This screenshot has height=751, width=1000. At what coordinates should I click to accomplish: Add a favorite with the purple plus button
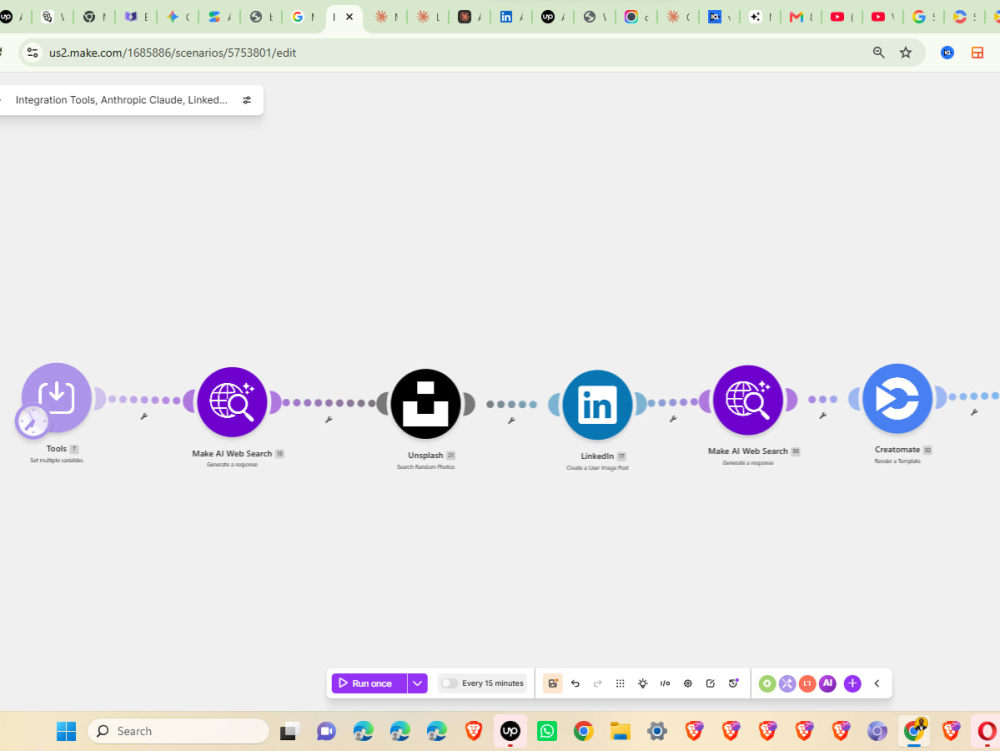click(853, 683)
